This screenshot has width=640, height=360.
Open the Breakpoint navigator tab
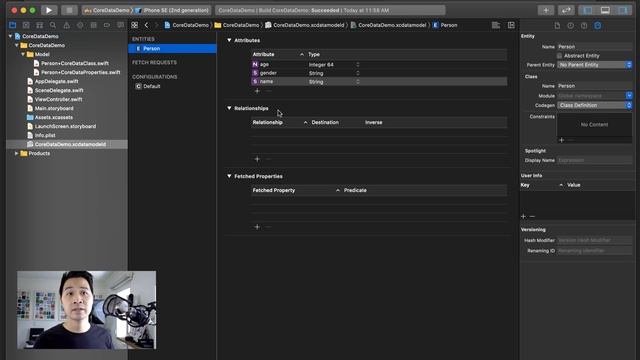(107, 25)
